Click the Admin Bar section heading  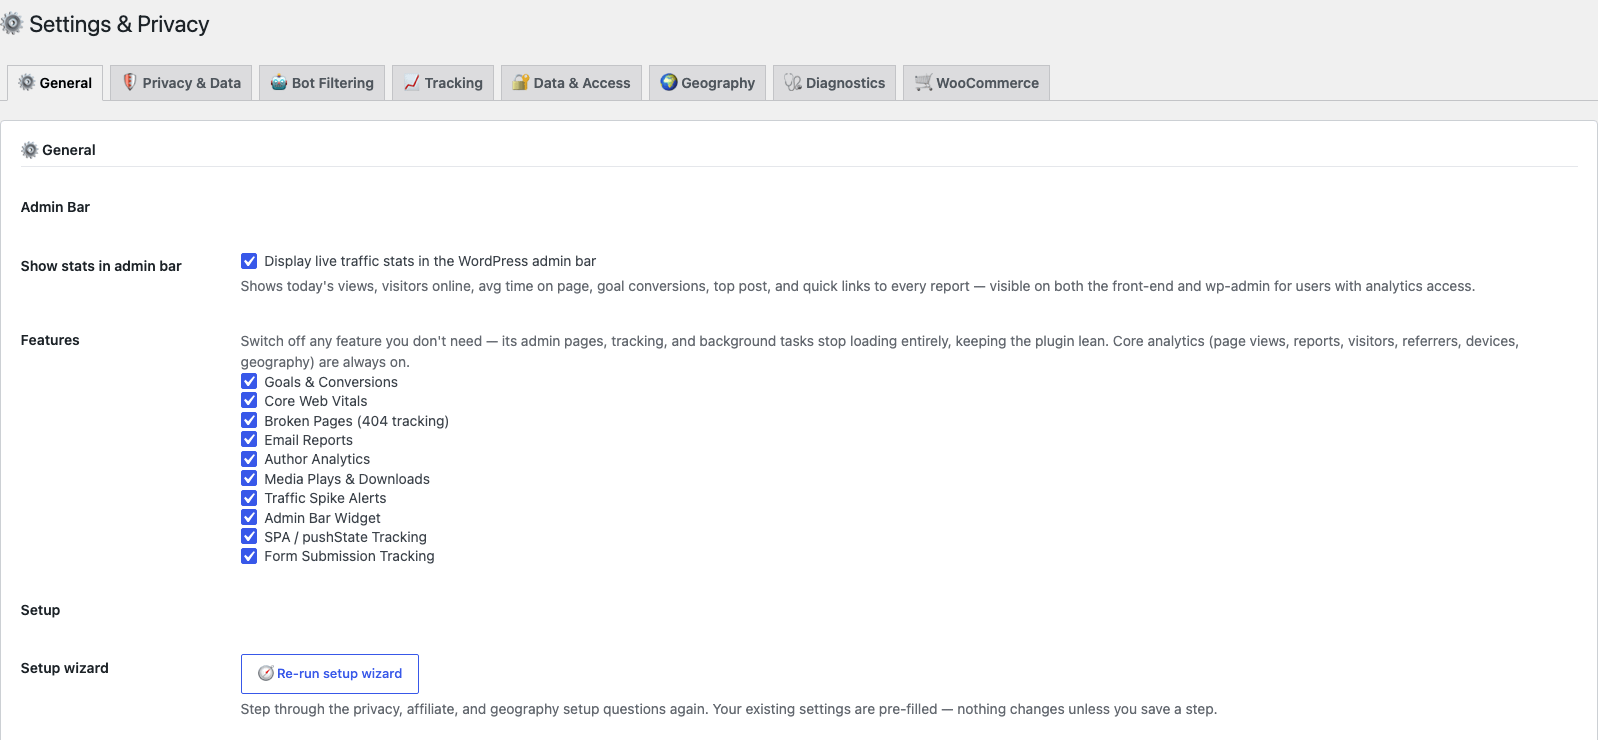pos(55,207)
